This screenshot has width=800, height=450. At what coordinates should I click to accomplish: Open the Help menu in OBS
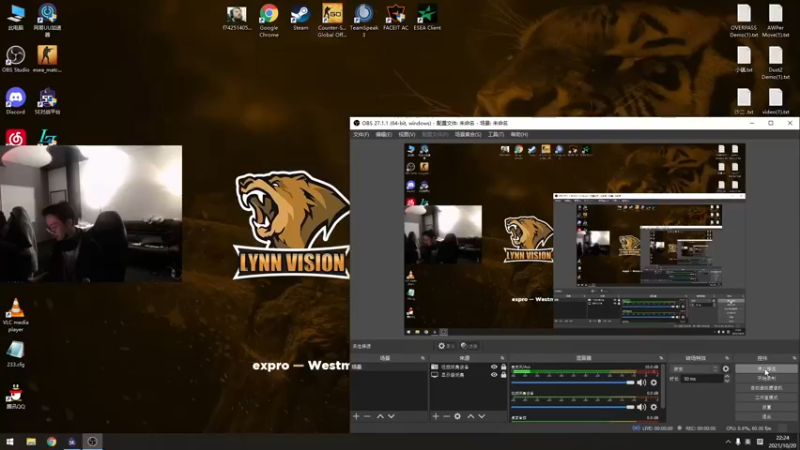[x=519, y=135]
